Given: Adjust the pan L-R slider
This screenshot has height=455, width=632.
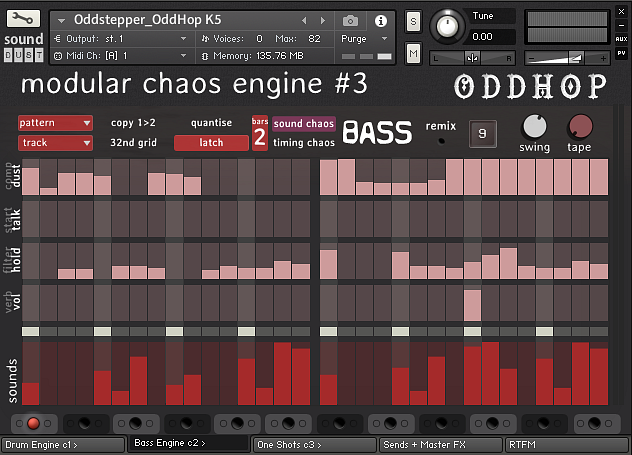Looking at the screenshot, I should (472, 58).
